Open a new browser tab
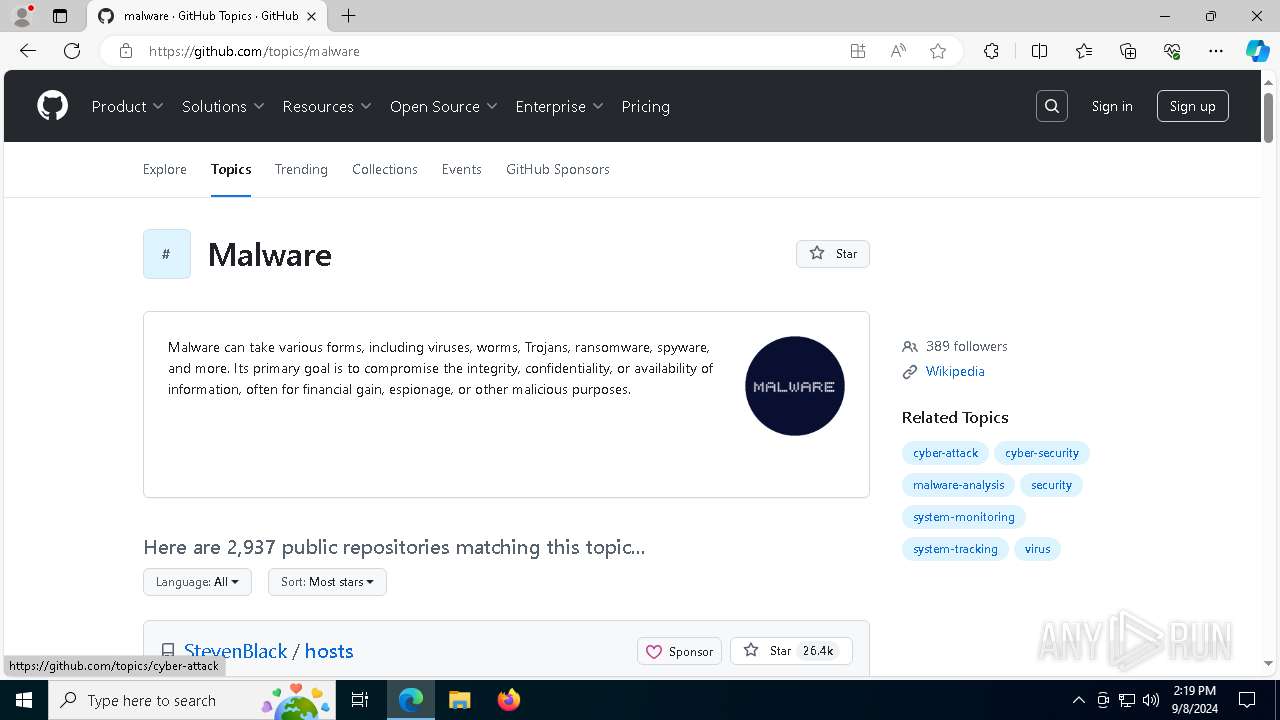1280x720 pixels. click(348, 16)
